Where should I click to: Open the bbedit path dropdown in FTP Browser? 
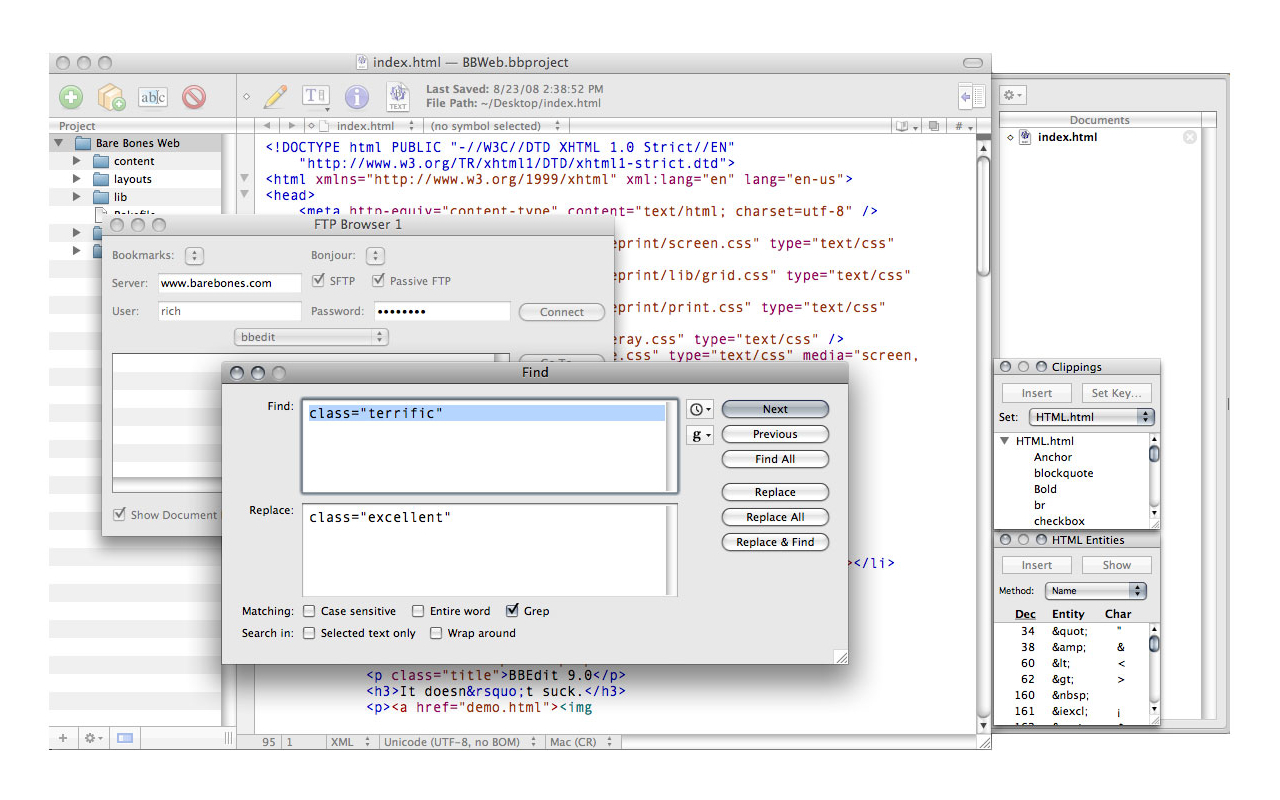pos(311,337)
